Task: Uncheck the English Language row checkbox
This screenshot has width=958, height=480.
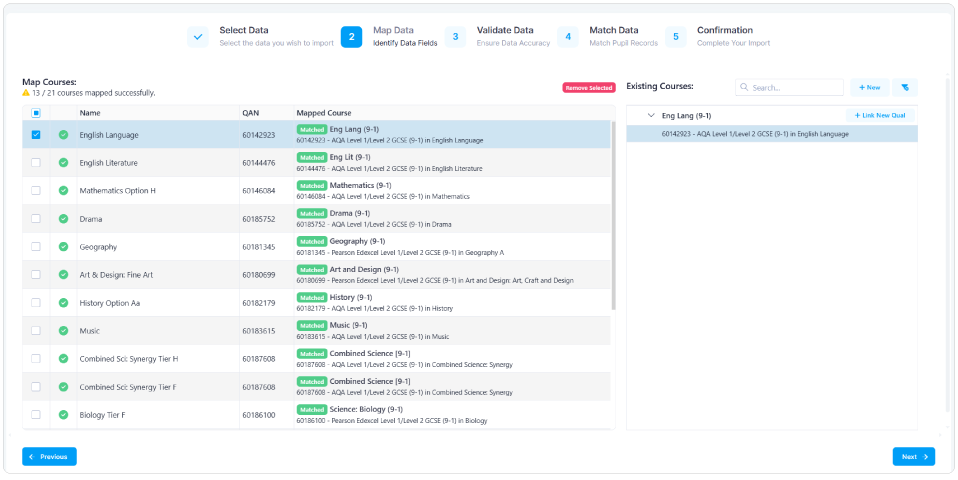Action: 36,135
